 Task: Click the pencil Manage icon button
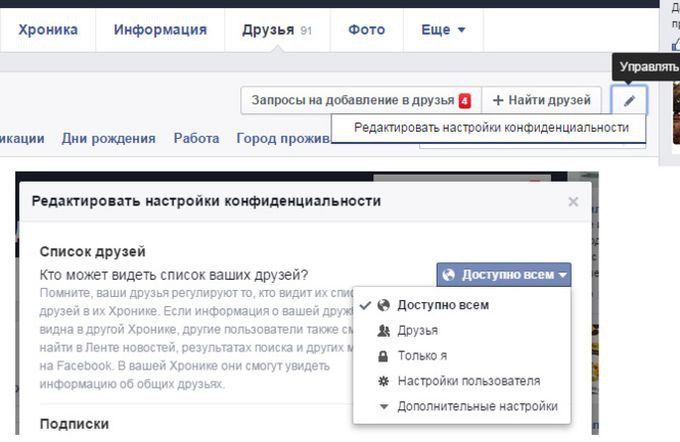pyautogui.click(x=629, y=100)
